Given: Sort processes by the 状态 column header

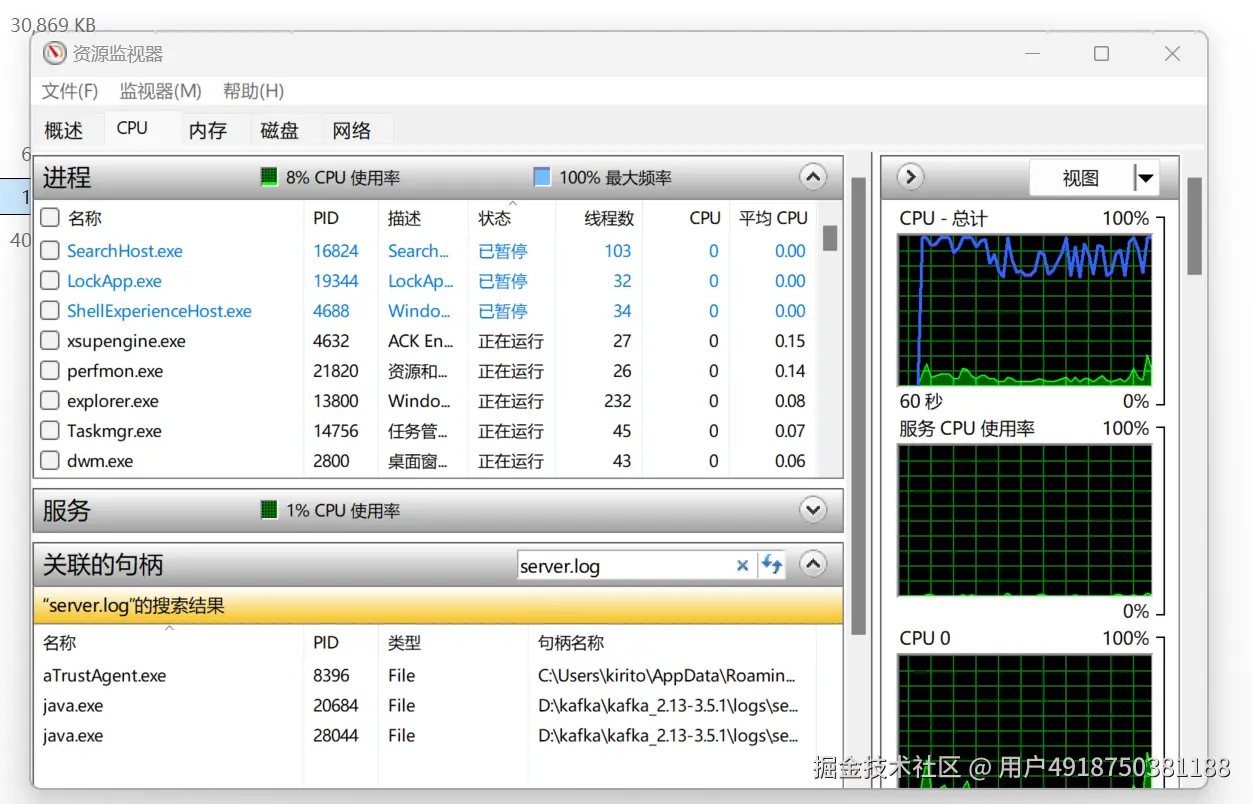Looking at the screenshot, I should (x=494, y=217).
